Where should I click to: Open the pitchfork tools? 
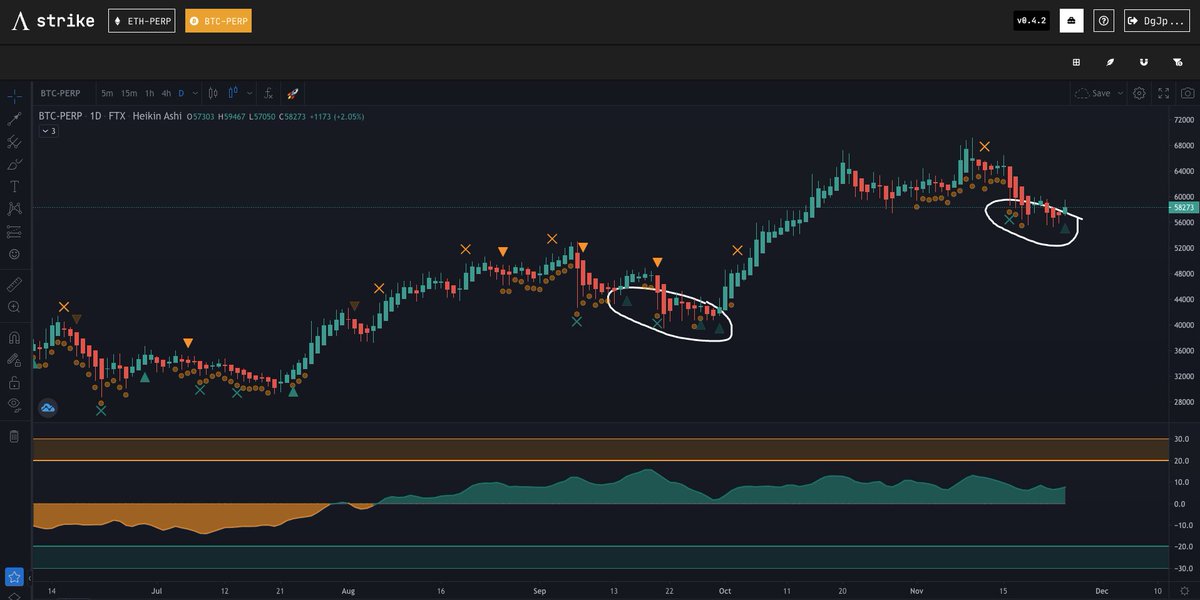[x=14, y=142]
